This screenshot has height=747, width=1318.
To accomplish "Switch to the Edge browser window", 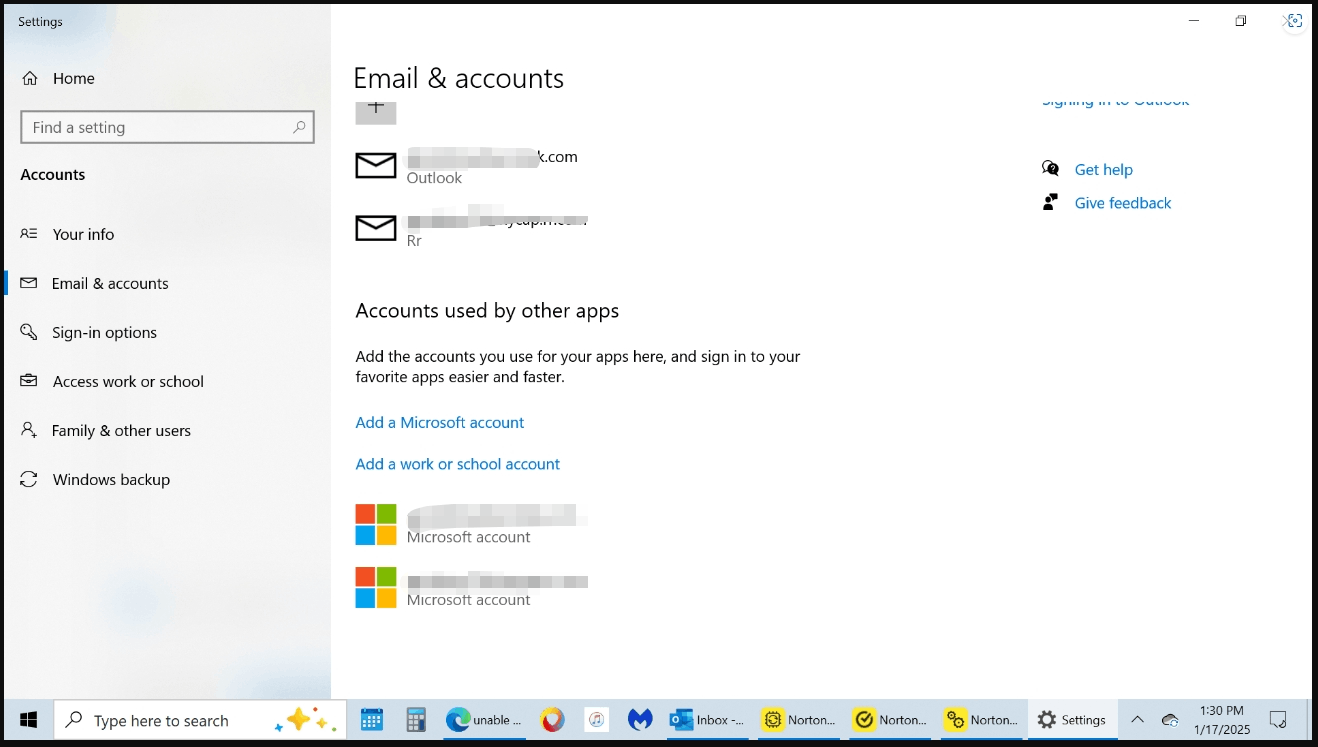I will pyautogui.click(x=484, y=720).
